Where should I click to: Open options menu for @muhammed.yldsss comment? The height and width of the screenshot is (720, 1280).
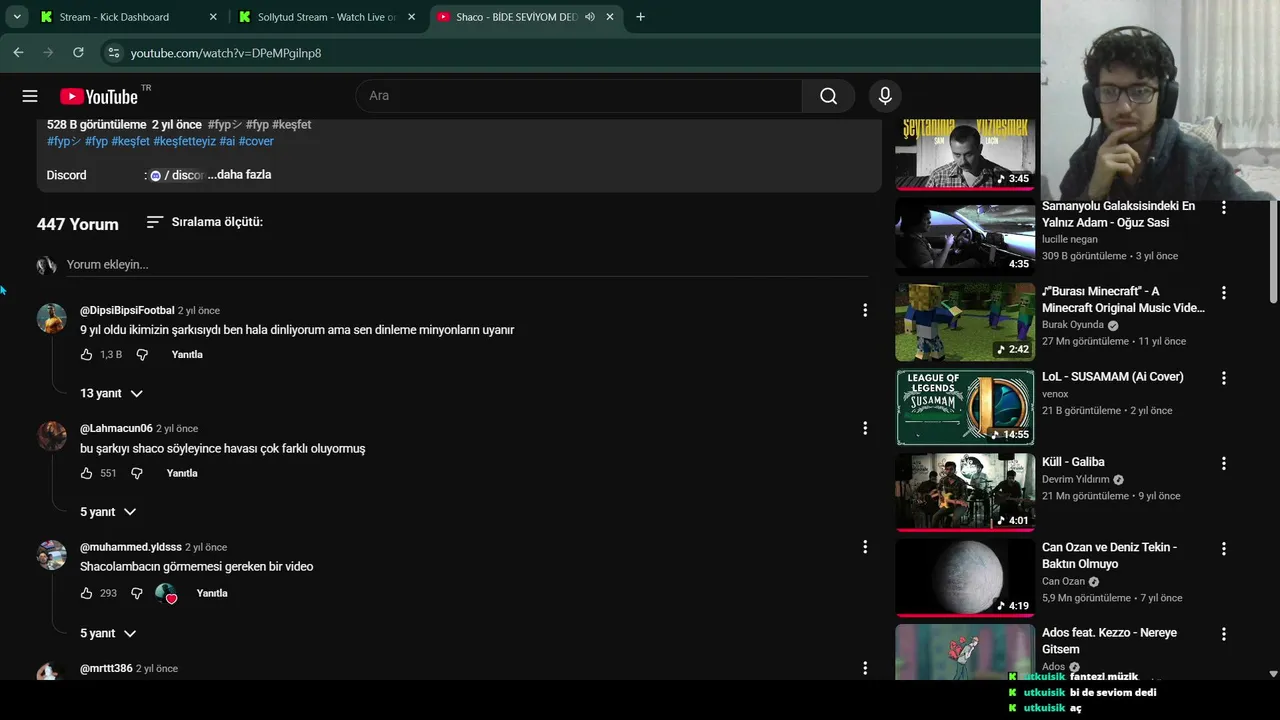point(865,547)
